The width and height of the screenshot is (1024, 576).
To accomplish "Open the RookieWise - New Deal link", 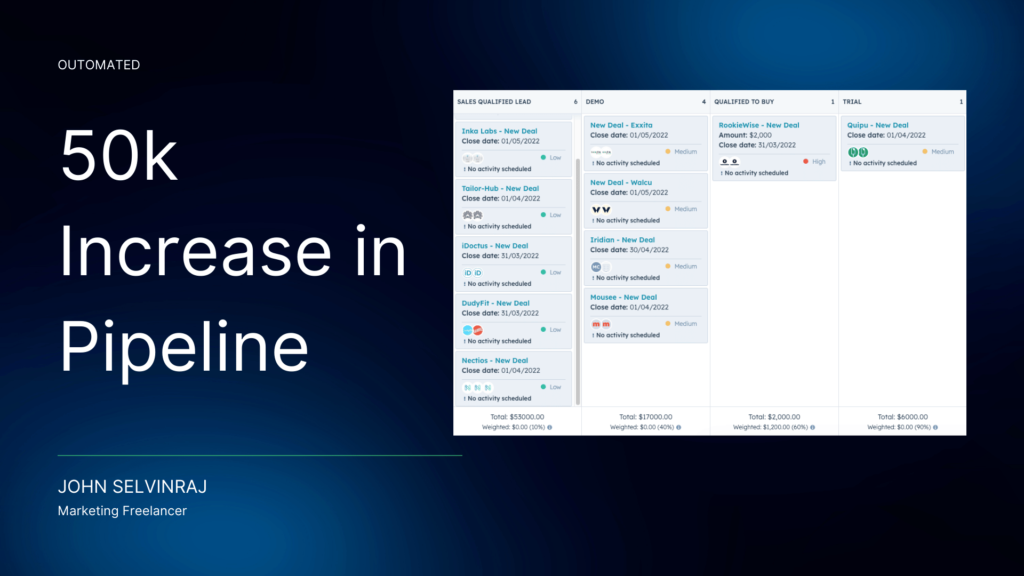I will (x=759, y=125).
